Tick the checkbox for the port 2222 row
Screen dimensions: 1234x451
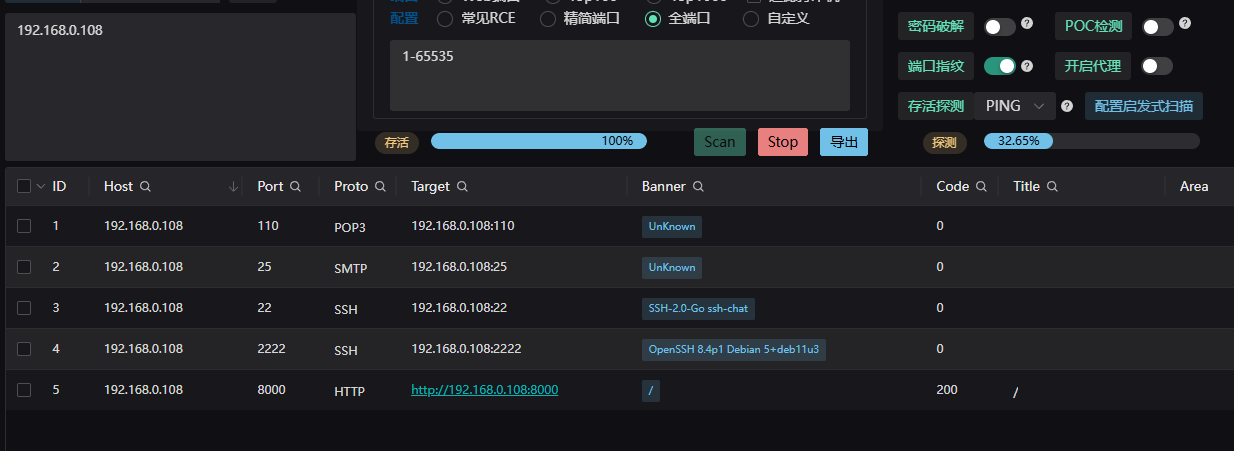click(x=24, y=349)
